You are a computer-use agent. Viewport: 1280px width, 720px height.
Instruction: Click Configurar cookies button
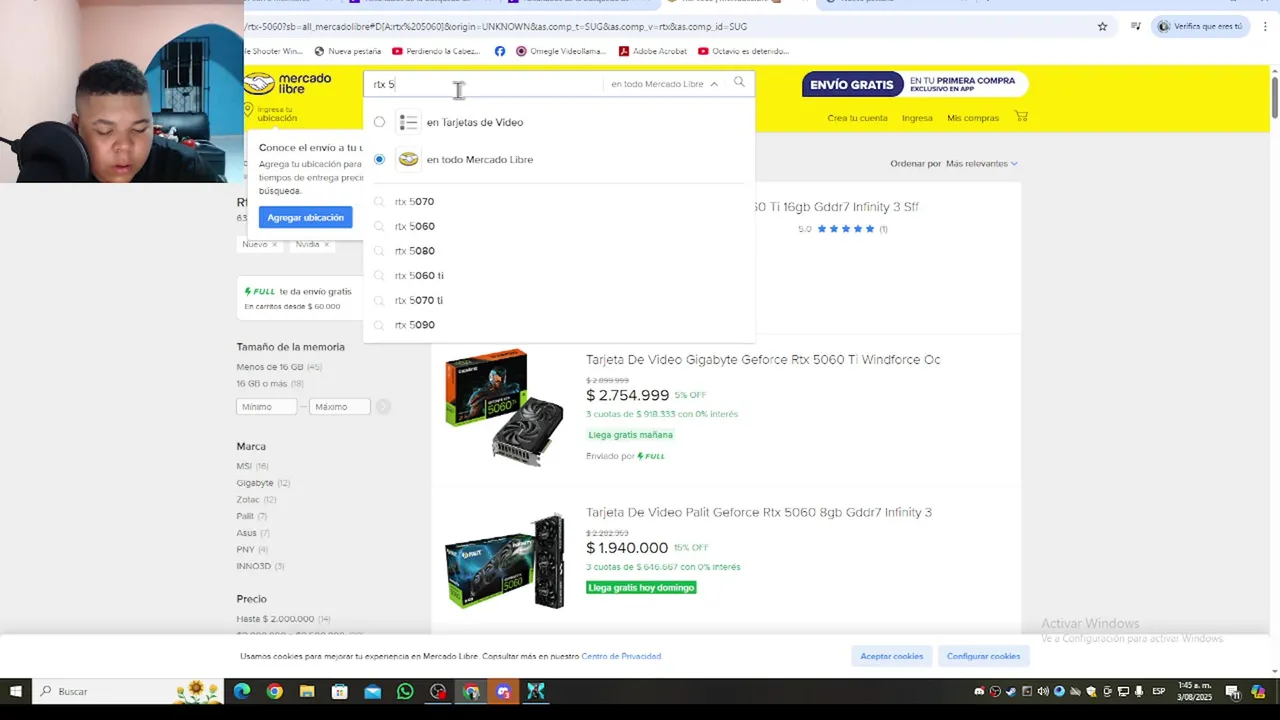click(983, 656)
